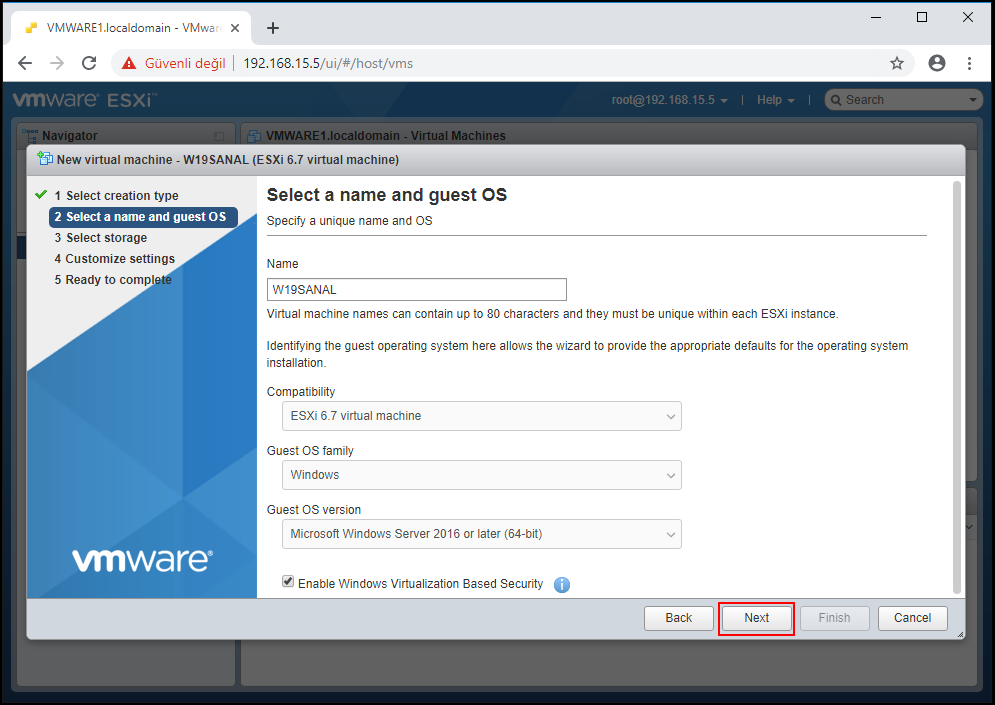The height and width of the screenshot is (705, 995).
Task: Click the magnifier icon in Search box
Action: click(836, 100)
